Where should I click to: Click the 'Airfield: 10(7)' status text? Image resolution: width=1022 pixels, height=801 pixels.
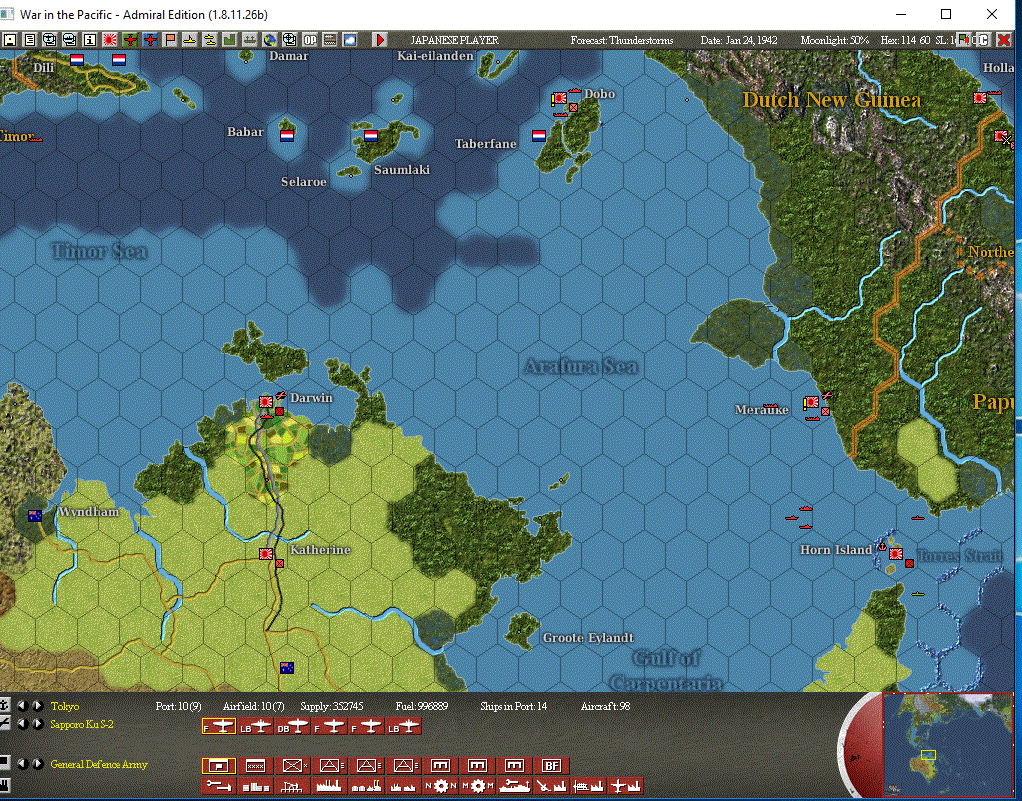pos(254,706)
